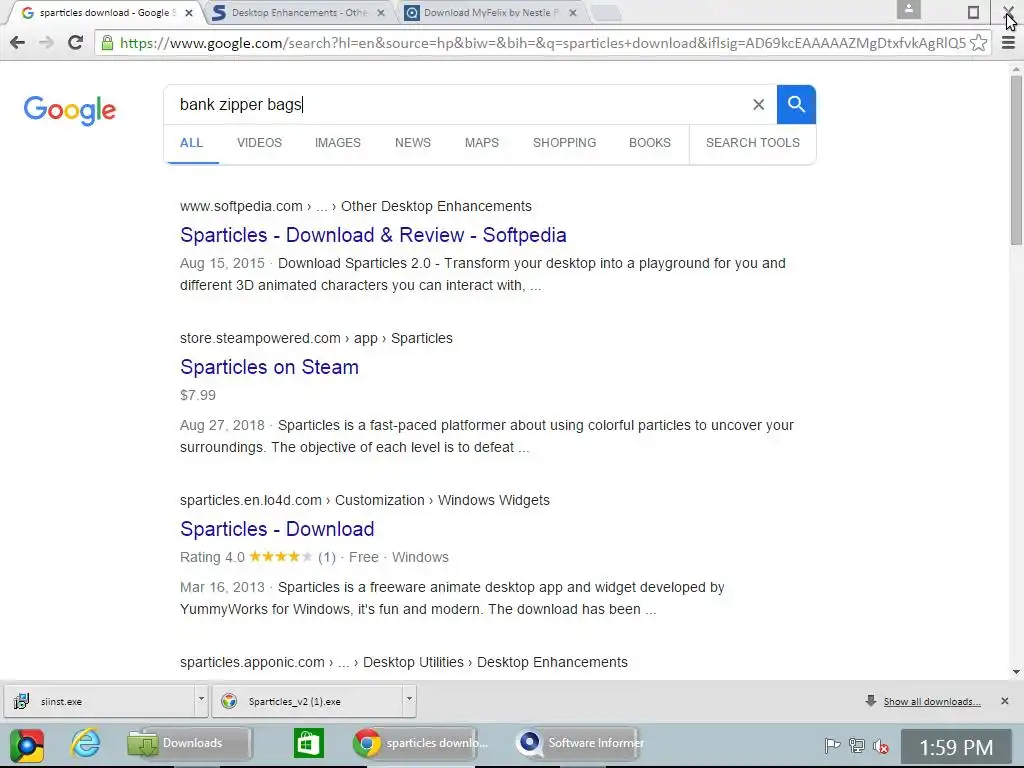Expand options arrow for Sparticles_v2 (1).exe
The height and width of the screenshot is (768, 1024).
click(x=409, y=699)
